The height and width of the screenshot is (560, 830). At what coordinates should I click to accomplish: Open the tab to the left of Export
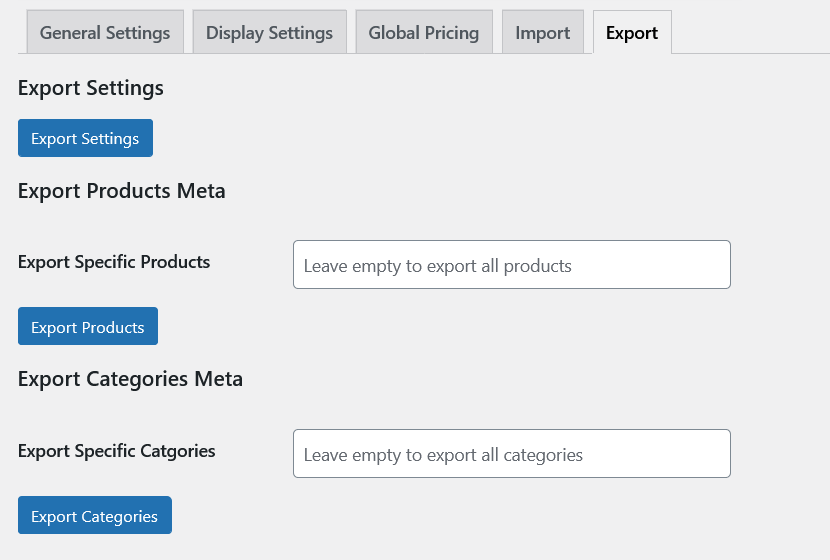pos(542,33)
